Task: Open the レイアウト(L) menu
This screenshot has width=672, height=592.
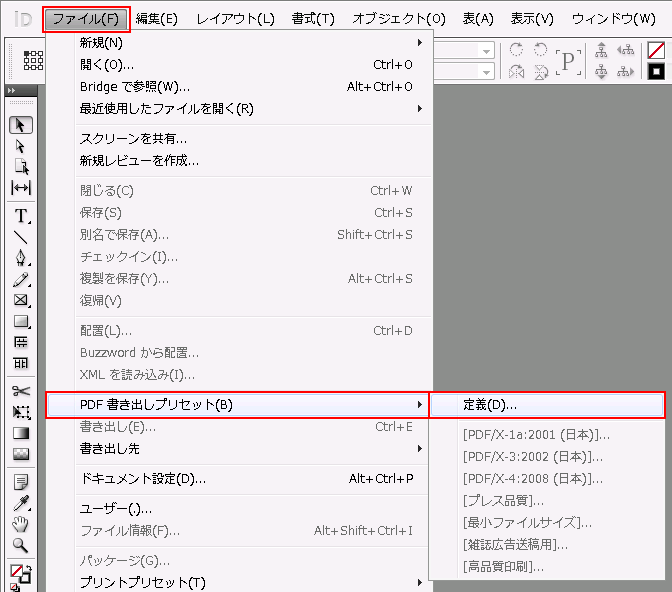Action: point(235,19)
